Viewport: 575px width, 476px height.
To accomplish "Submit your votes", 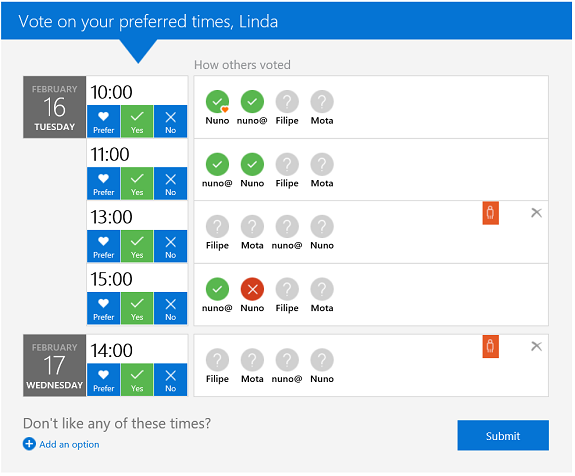I will tap(505, 437).
